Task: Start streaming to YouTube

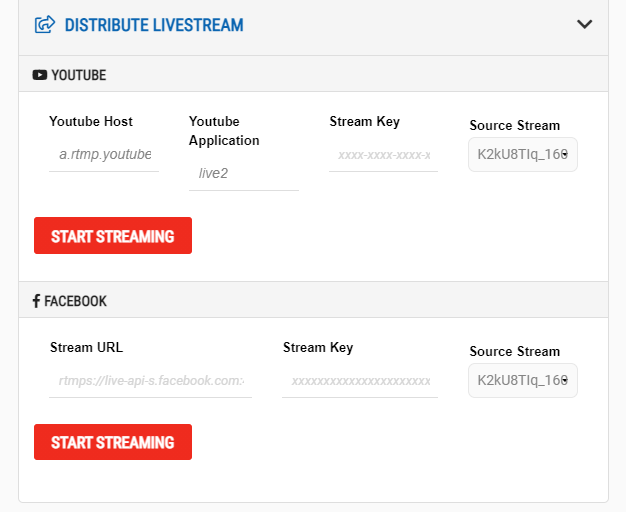Action: (x=113, y=236)
